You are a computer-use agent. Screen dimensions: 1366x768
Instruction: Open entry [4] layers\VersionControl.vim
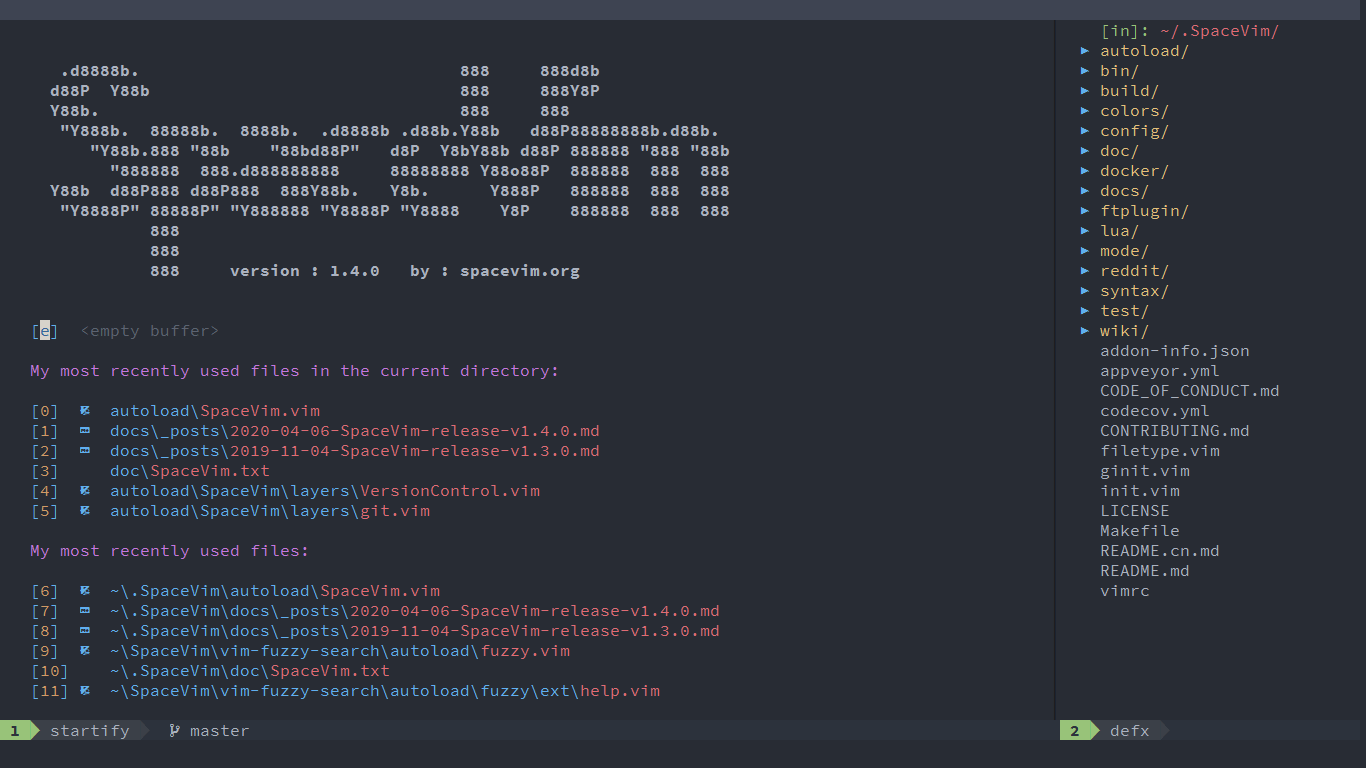click(285, 490)
